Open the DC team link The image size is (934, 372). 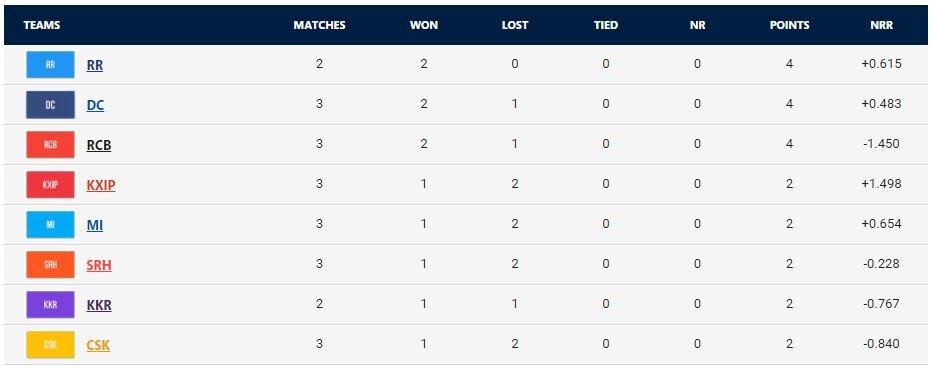coord(95,105)
